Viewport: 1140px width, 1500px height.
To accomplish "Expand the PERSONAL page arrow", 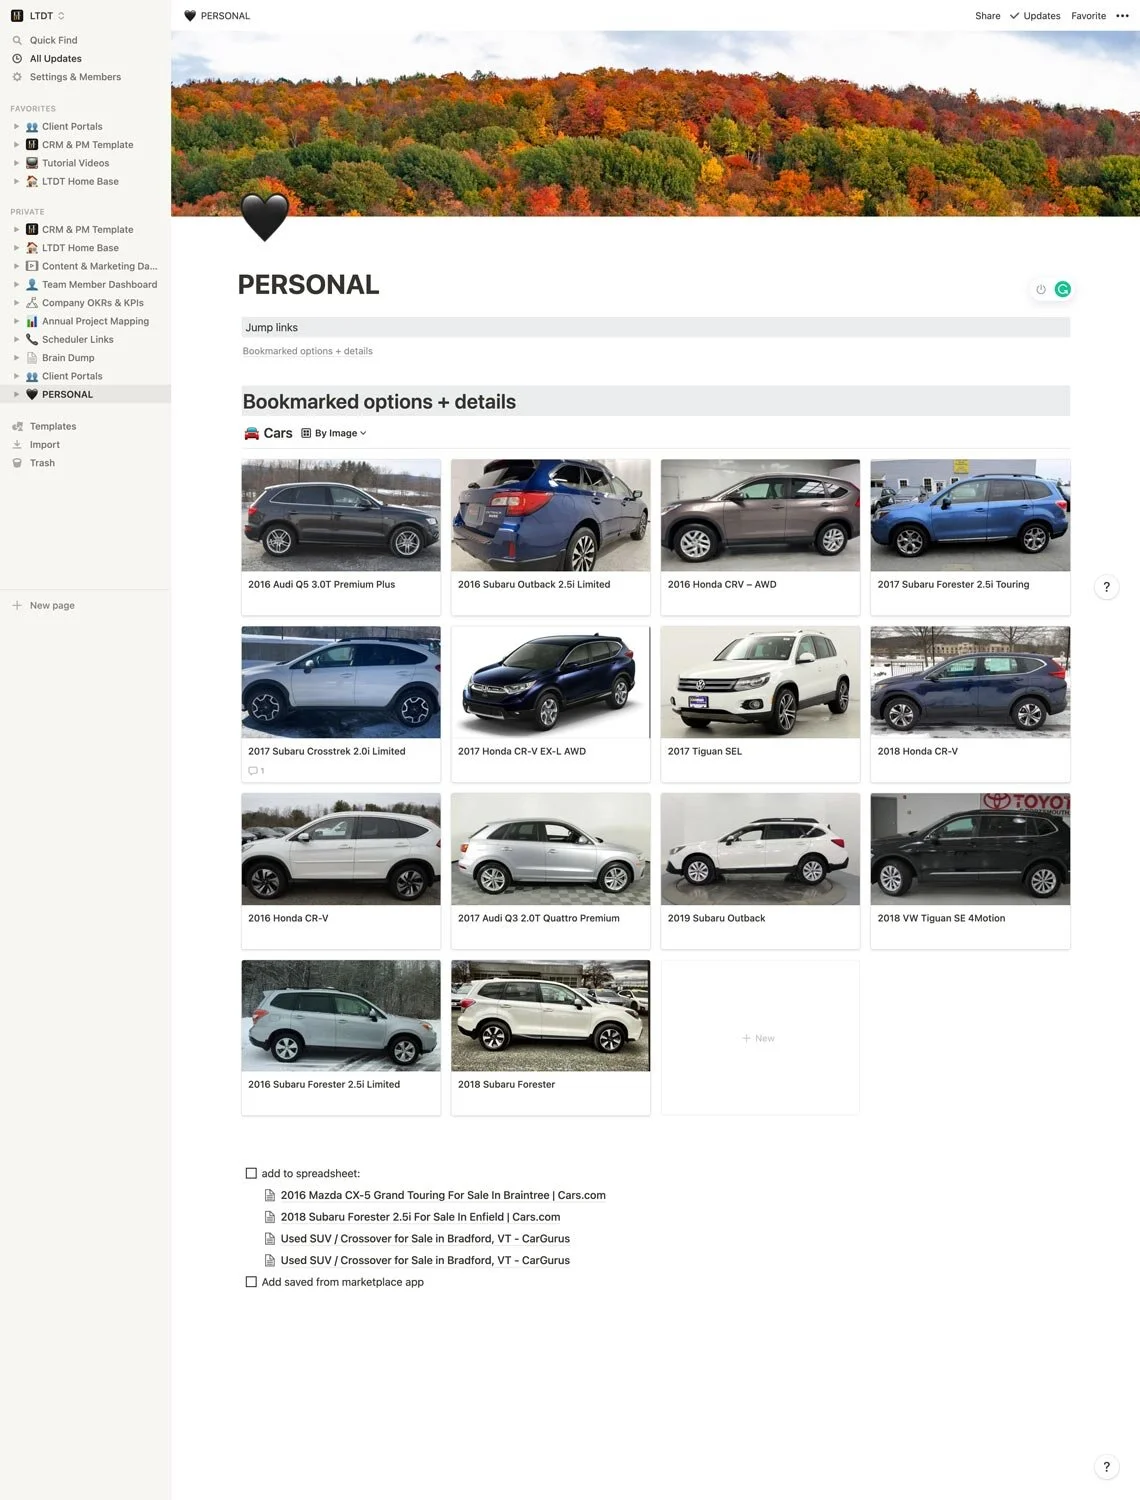I will (x=16, y=394).
